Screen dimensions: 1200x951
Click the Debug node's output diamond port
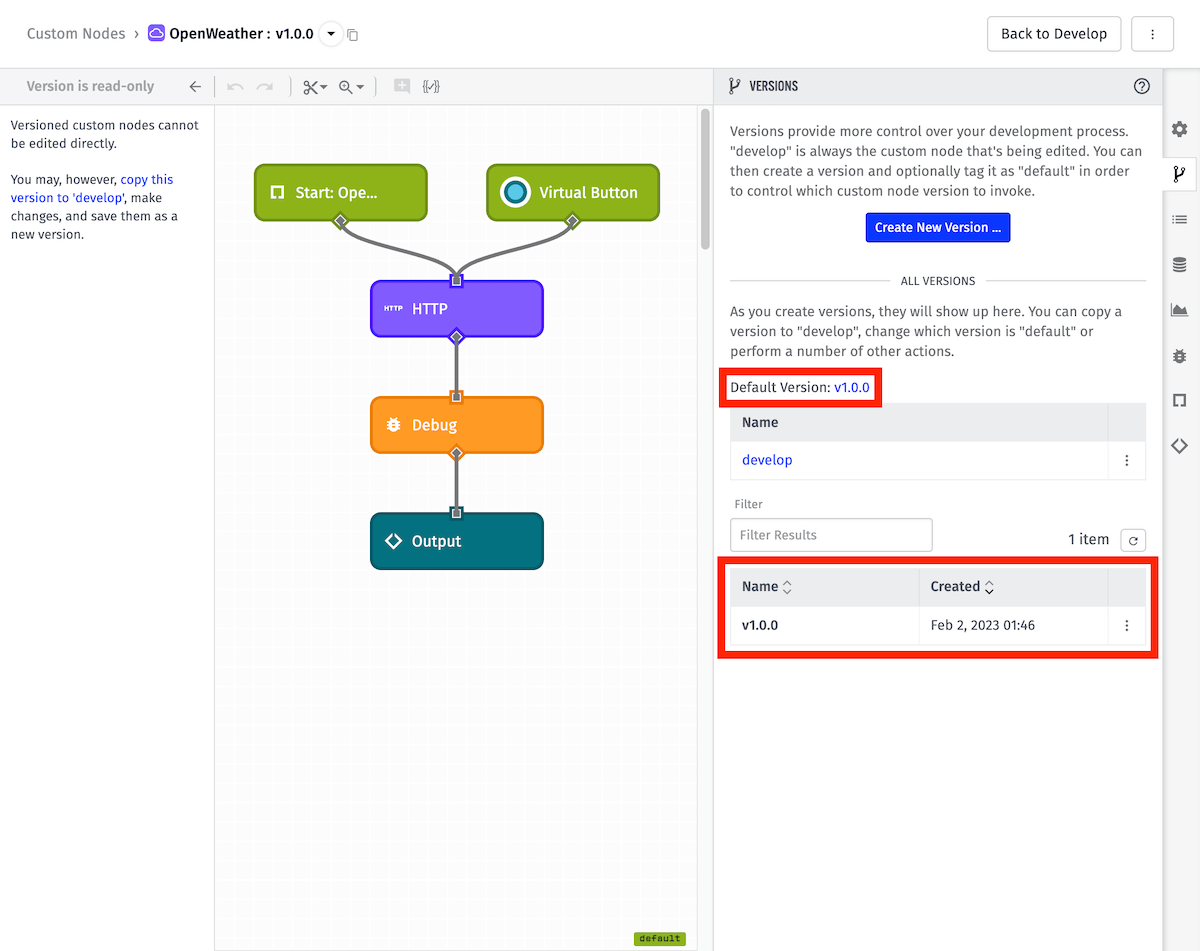457,453
